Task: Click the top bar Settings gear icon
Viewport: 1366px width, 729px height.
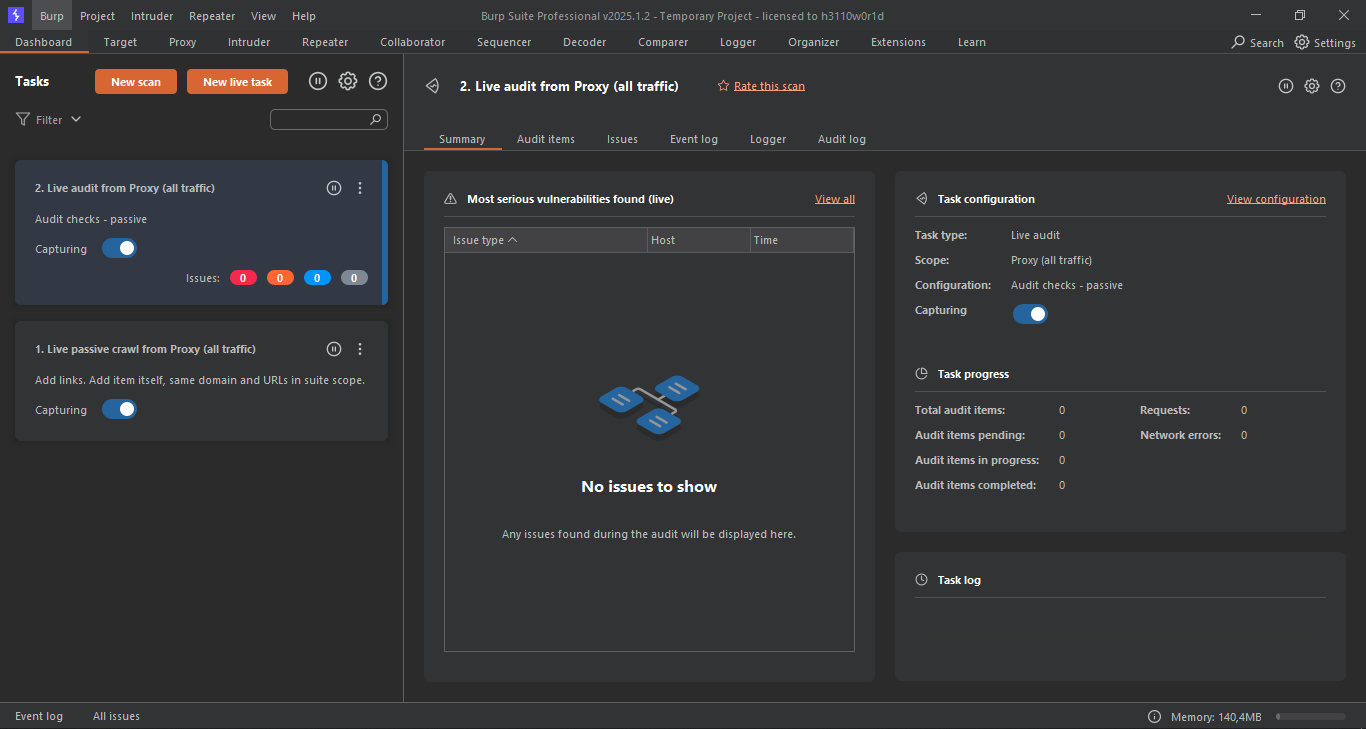Action: (x=1302, y=42)
